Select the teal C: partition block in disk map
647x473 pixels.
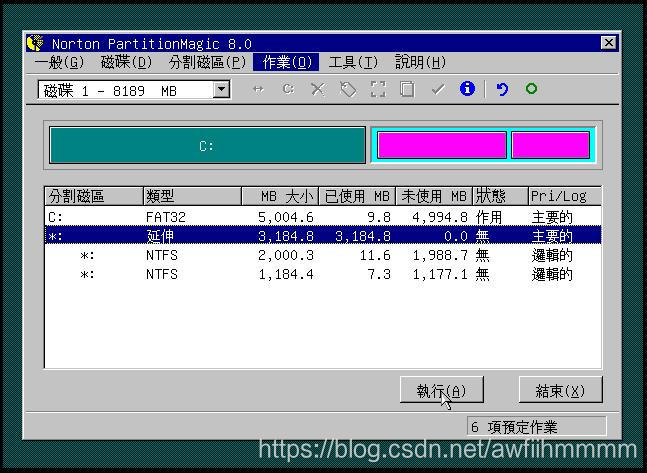(x=207, y=145)
